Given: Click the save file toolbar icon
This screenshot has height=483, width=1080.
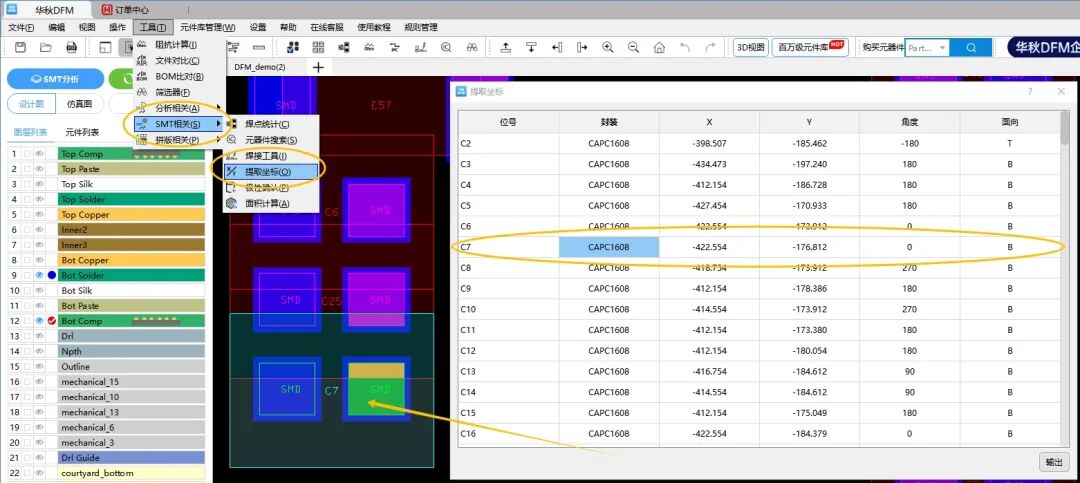Looking at the screenshot, I should (20, 47).
